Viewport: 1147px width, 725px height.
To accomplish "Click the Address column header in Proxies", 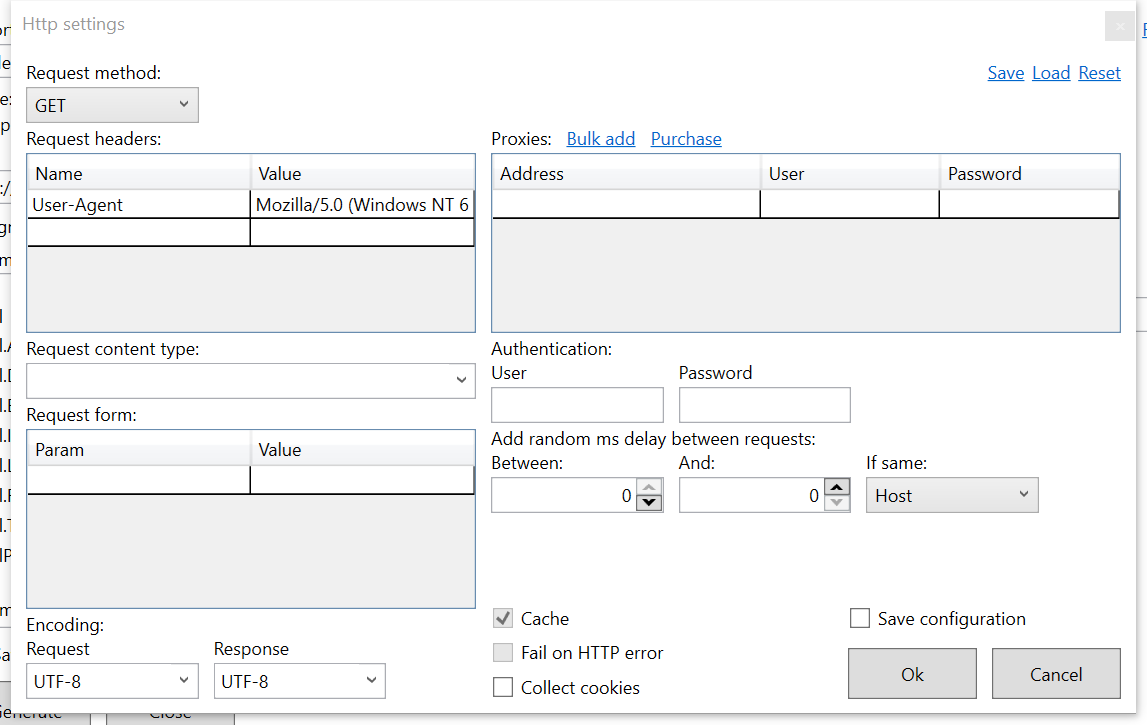I will click(626, 173).
